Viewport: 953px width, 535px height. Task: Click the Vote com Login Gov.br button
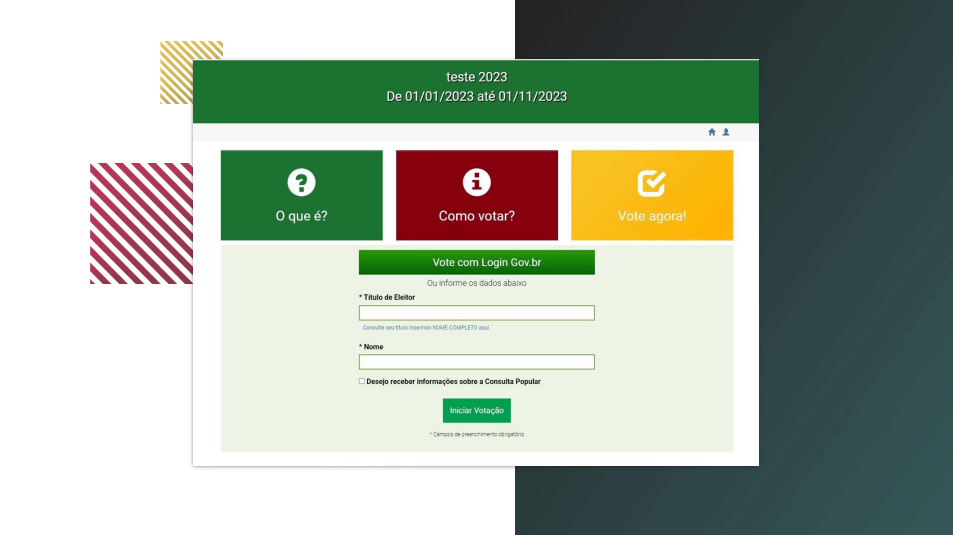click(x=476, y=262)
